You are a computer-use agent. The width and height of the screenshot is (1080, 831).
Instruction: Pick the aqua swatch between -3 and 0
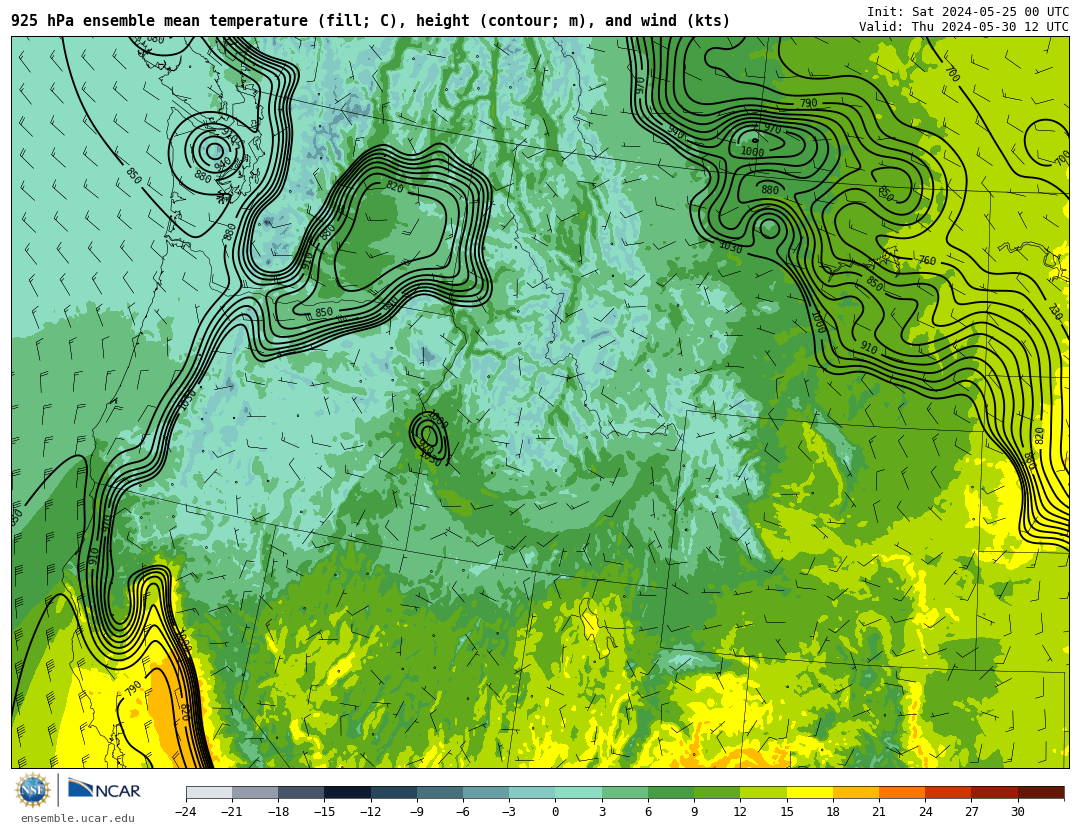[532, 792]
